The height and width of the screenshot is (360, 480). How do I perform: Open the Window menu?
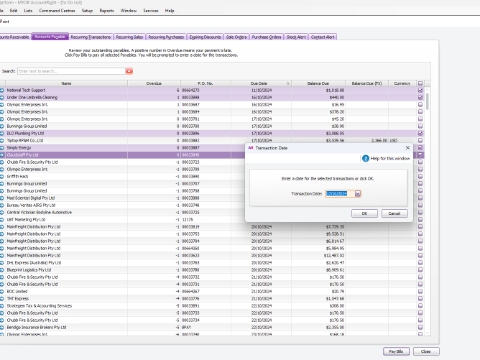[129, 11]
